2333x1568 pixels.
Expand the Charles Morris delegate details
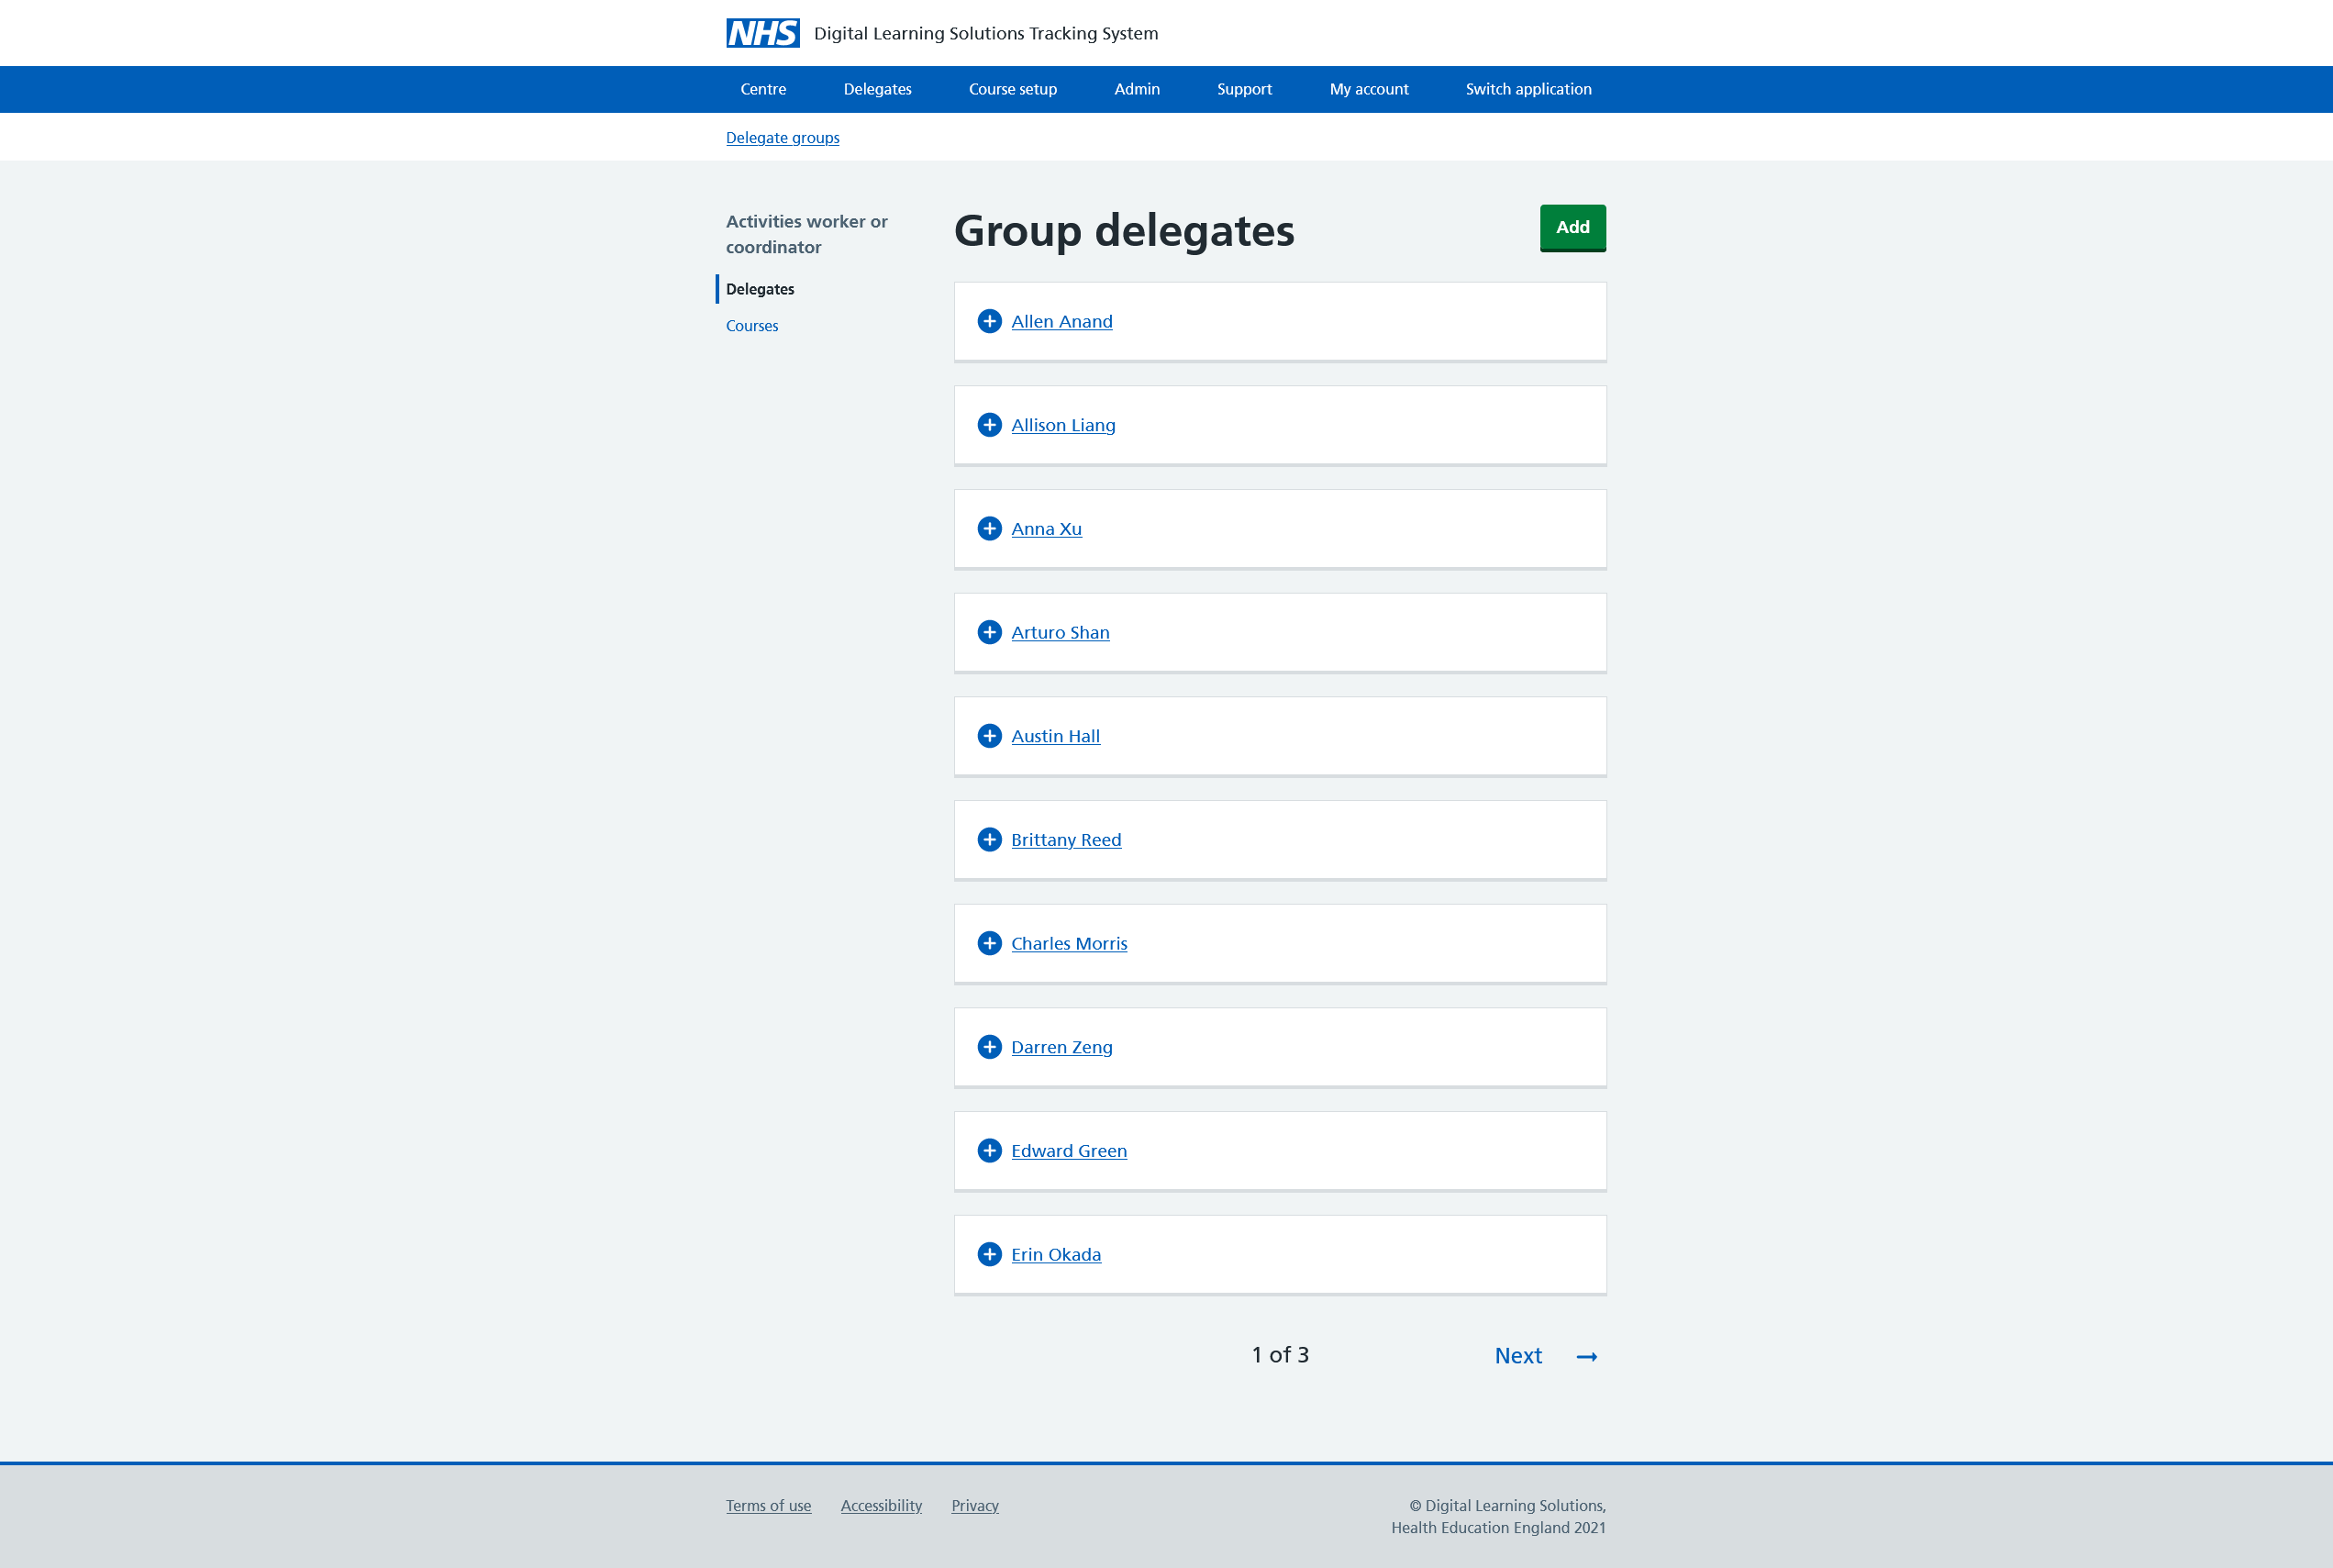[x=1068, y=943]
